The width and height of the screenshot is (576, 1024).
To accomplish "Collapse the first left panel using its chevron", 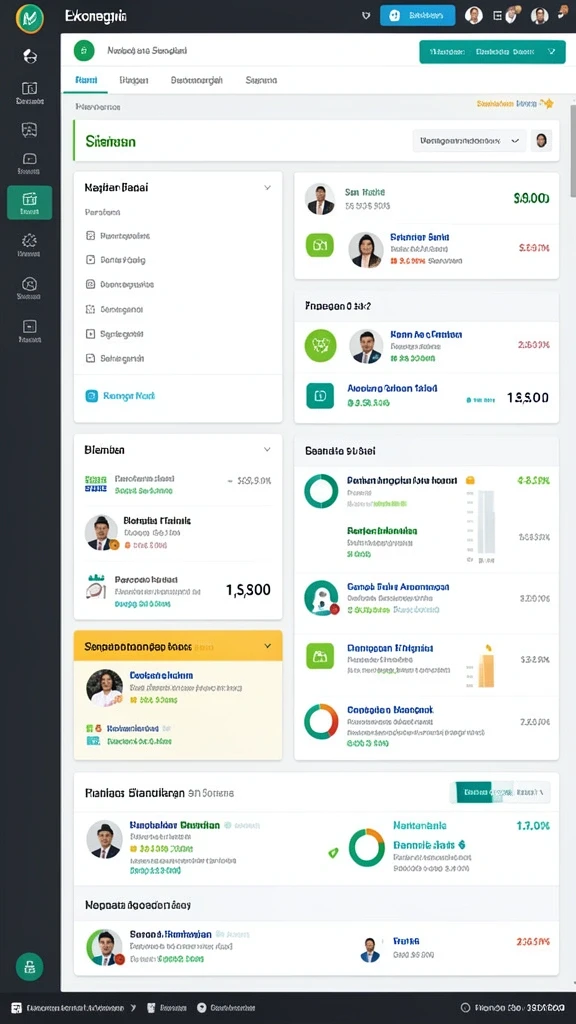I will tap(267, 187).
